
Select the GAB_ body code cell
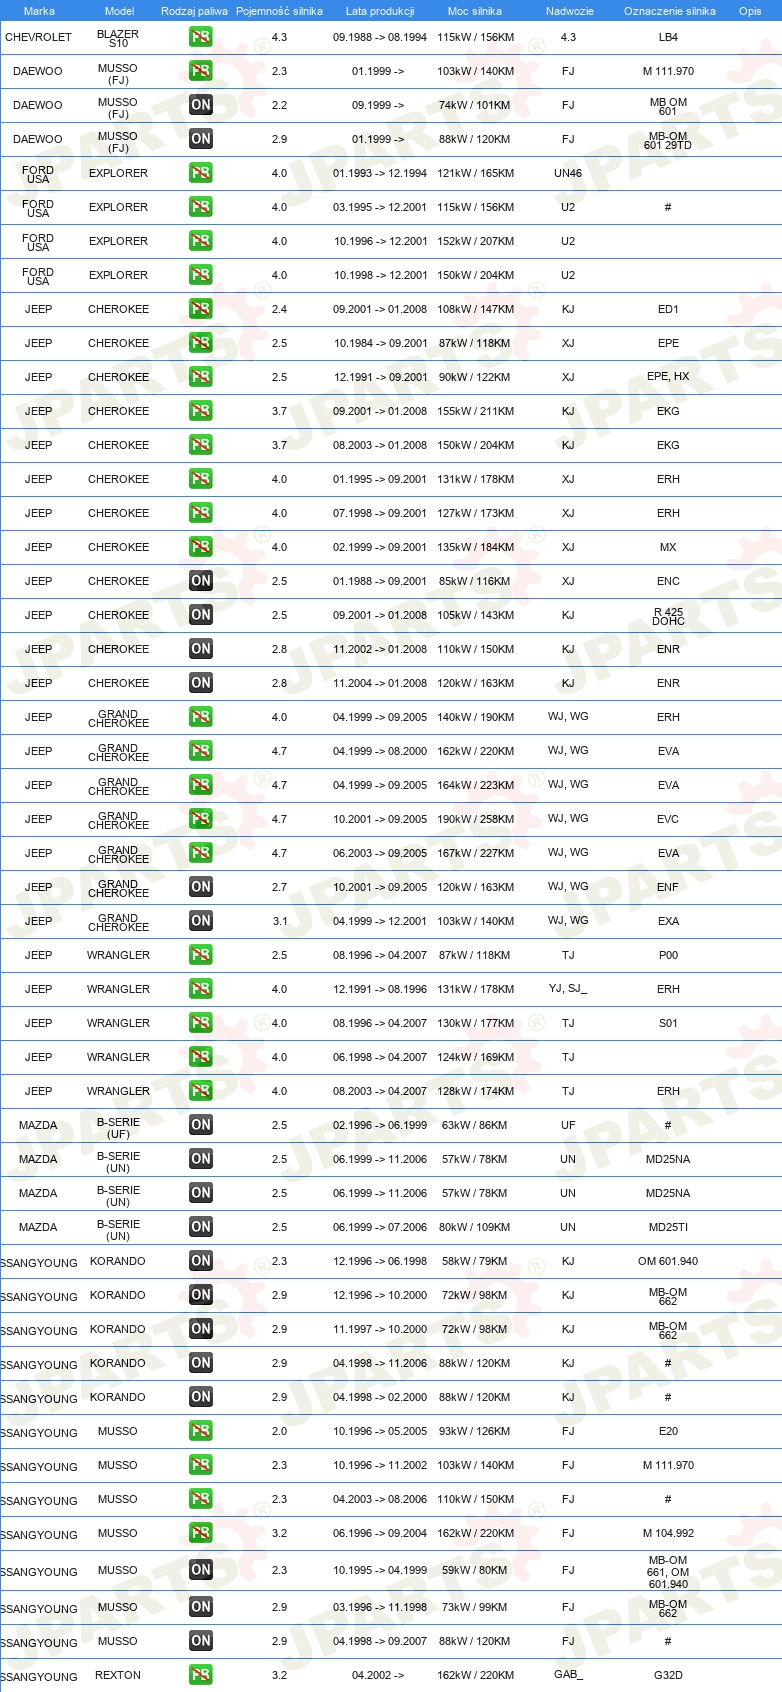click(x=568, y=1675)
